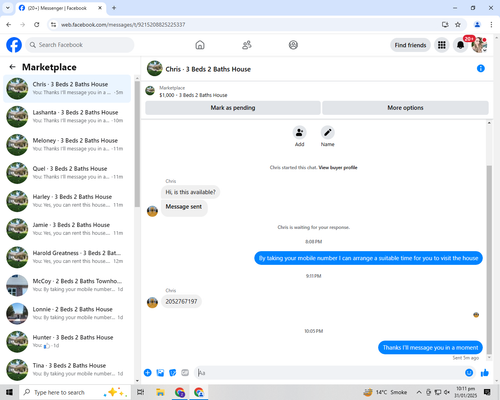Click the Windows taskbar search box
The height and width of the screenshot is (400, 500).
76,392
